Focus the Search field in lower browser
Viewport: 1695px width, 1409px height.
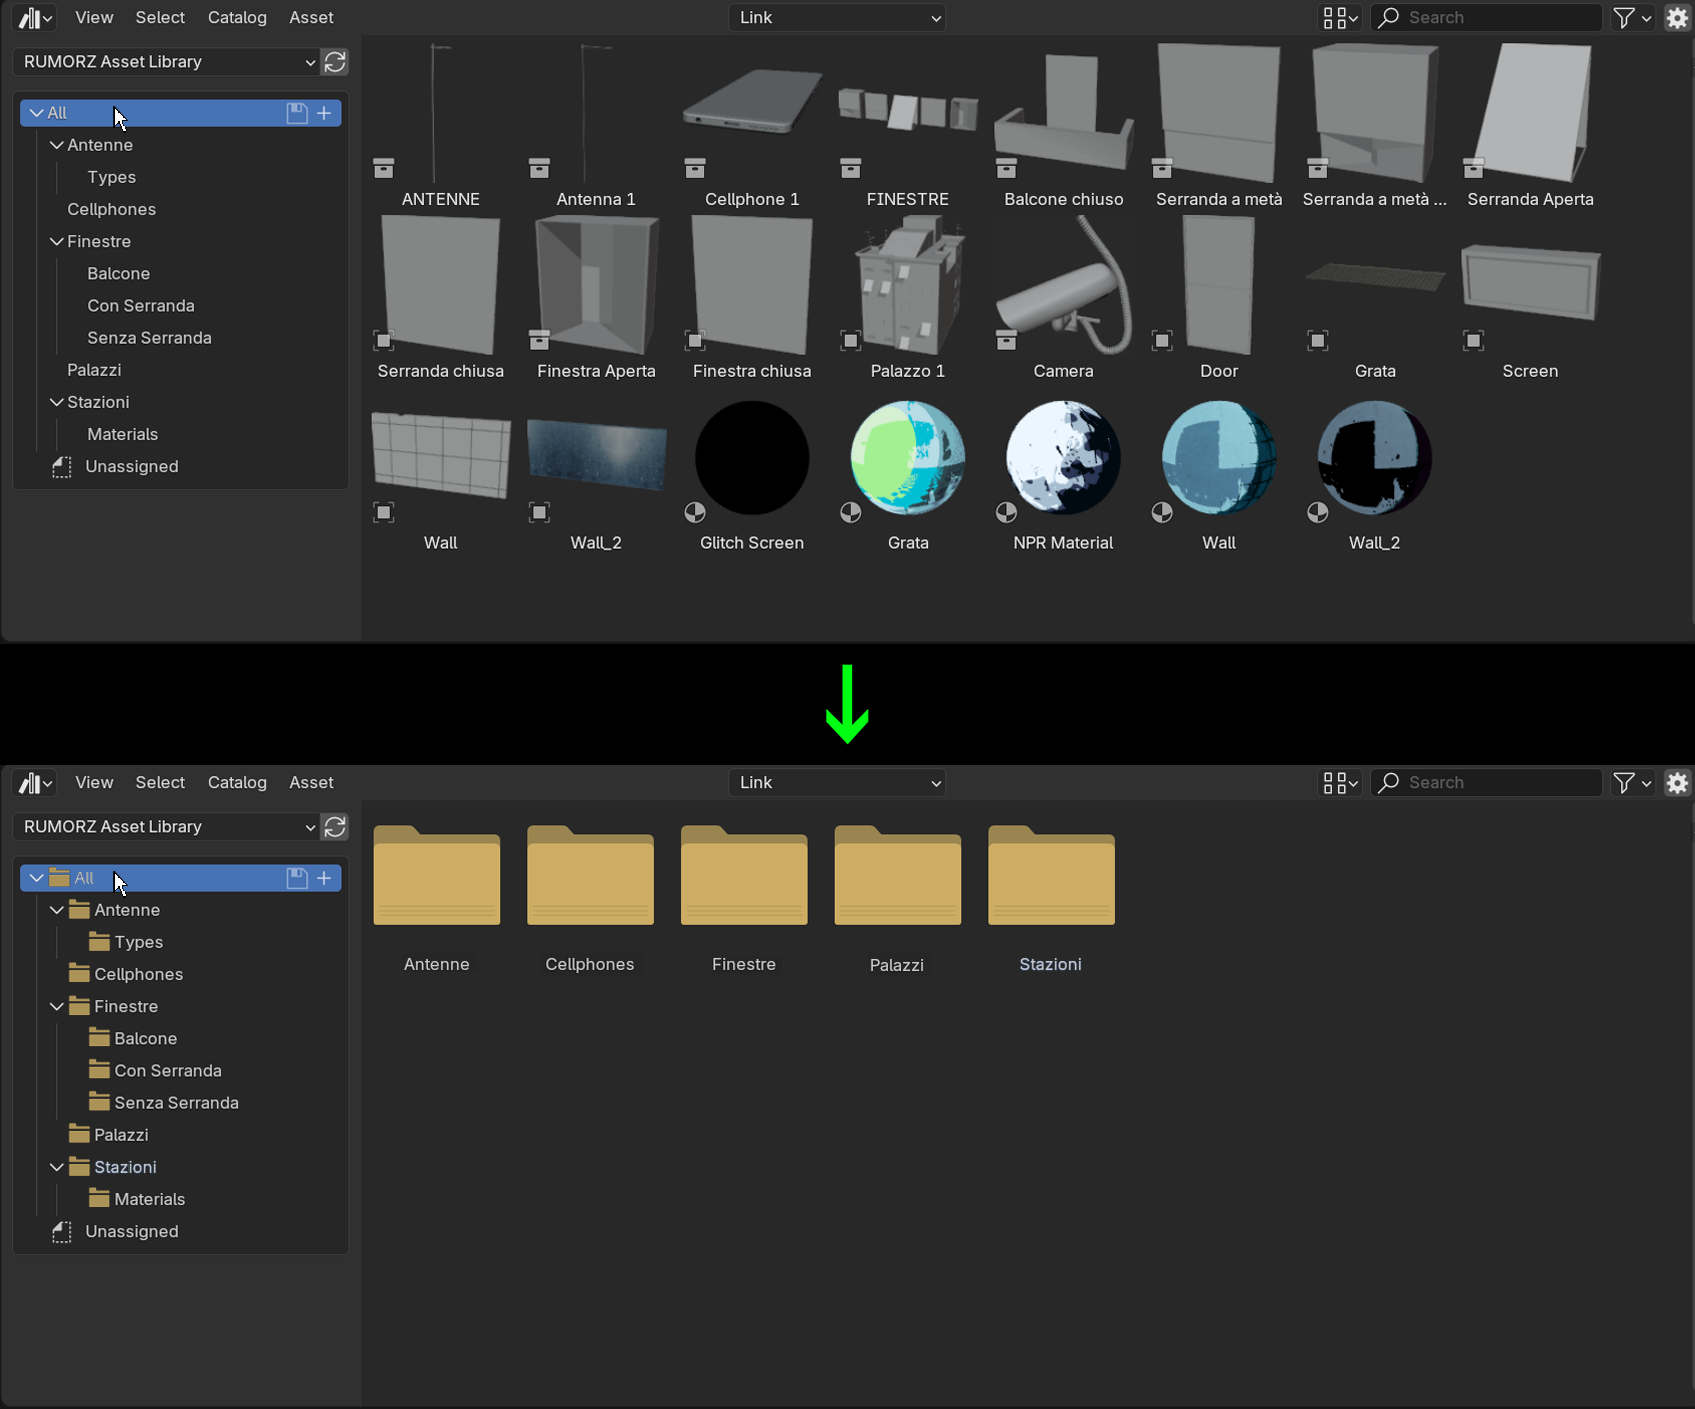pyautogui.click(x=1487, y=783)
